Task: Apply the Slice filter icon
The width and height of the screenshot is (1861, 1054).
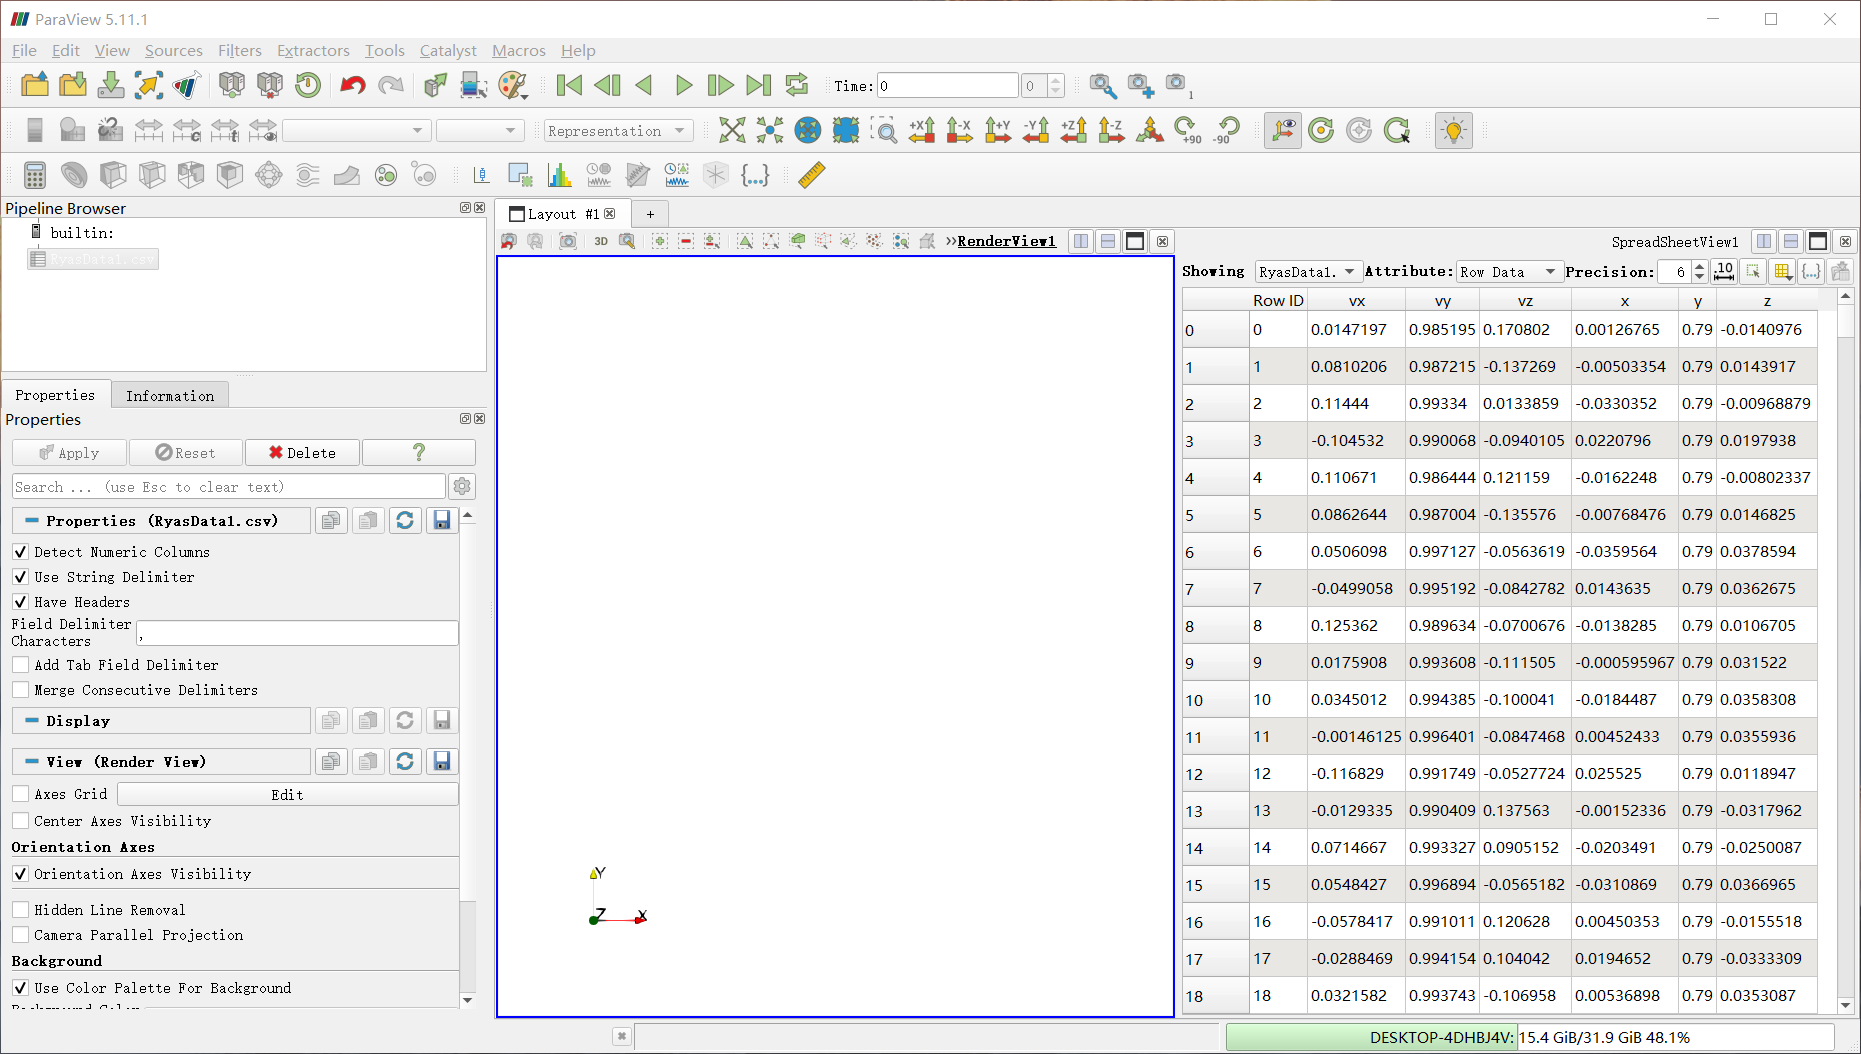Action: coord(152,175)
